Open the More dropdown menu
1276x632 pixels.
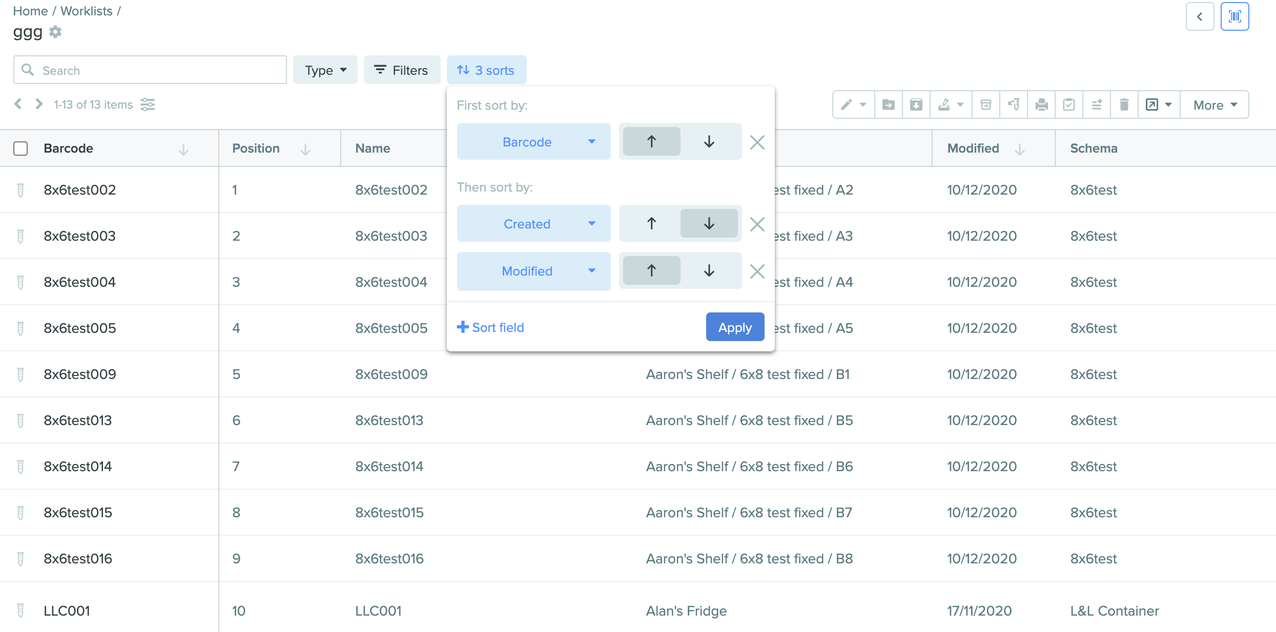(x=1214, y=105)
